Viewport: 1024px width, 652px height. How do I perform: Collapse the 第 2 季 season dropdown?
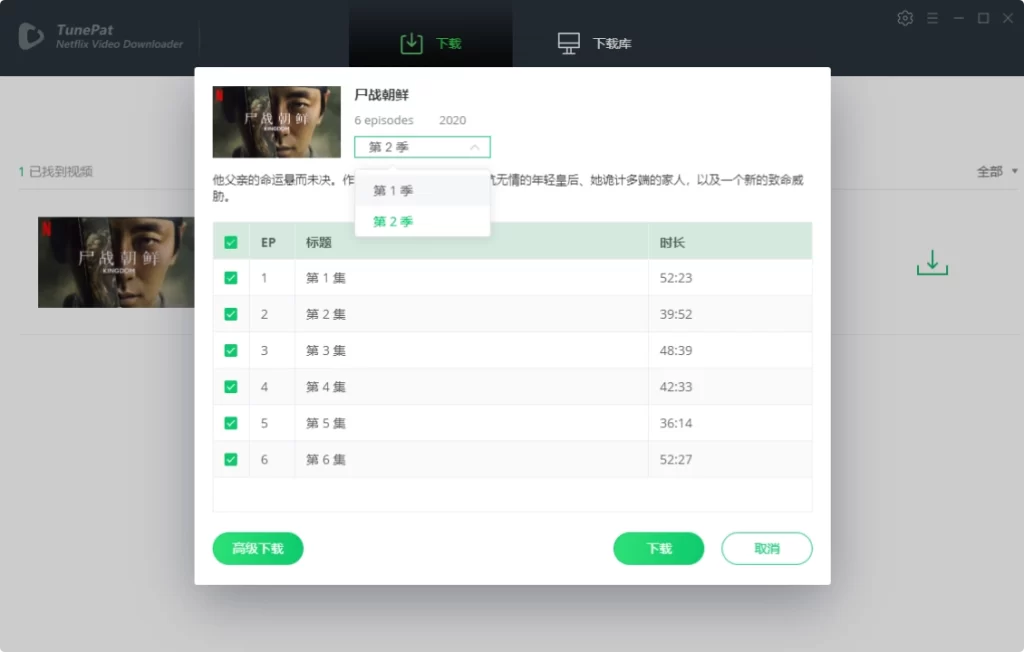pos(422,147)
